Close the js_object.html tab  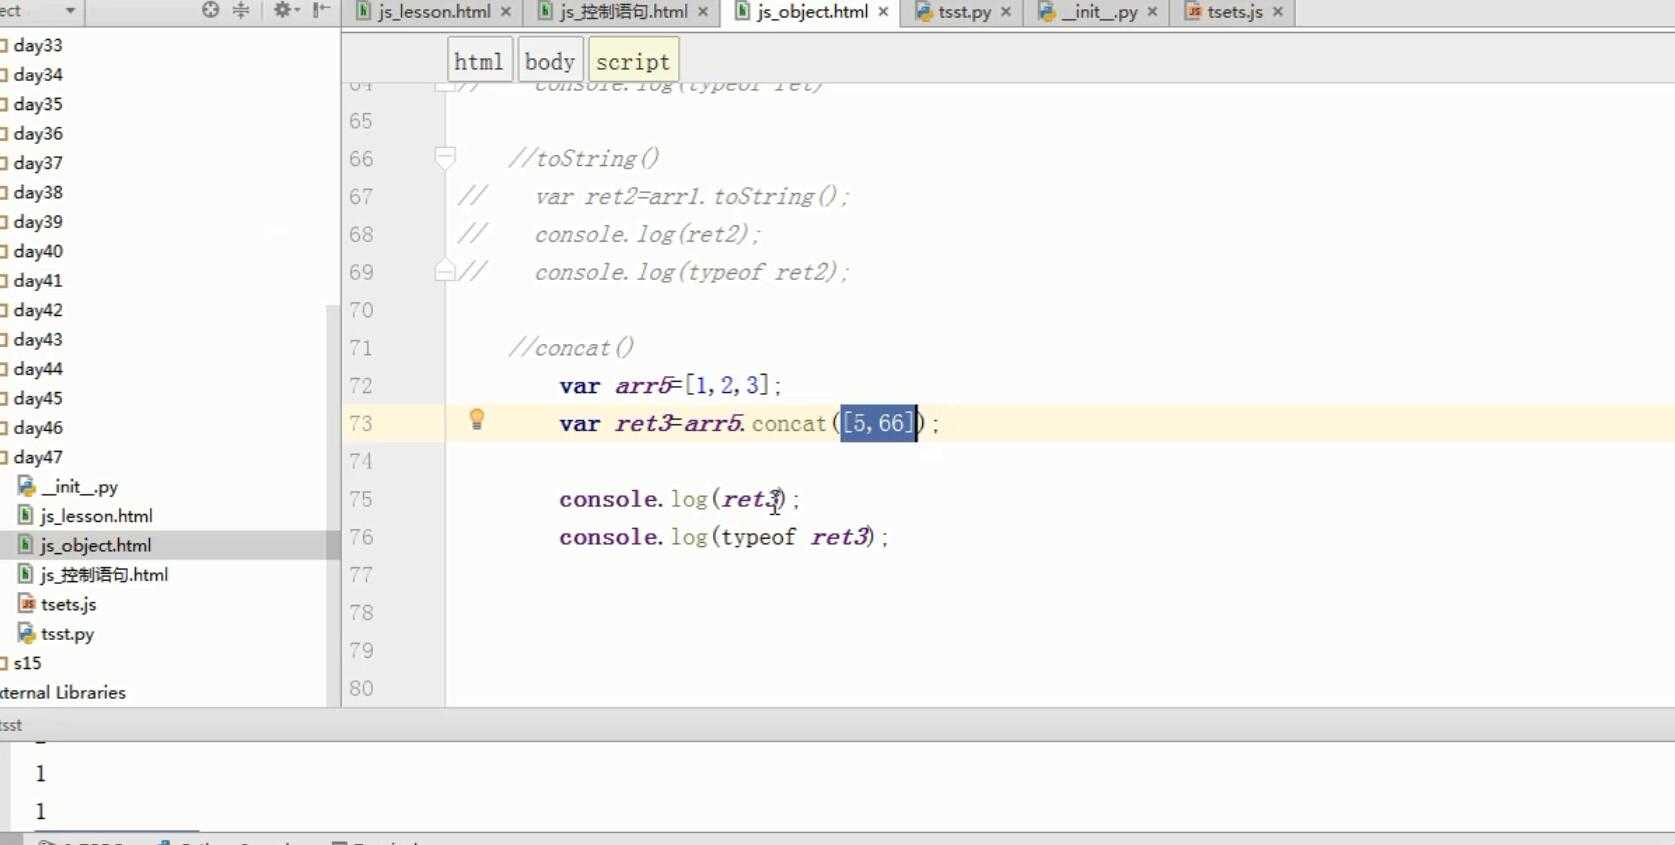coord(883,12)
